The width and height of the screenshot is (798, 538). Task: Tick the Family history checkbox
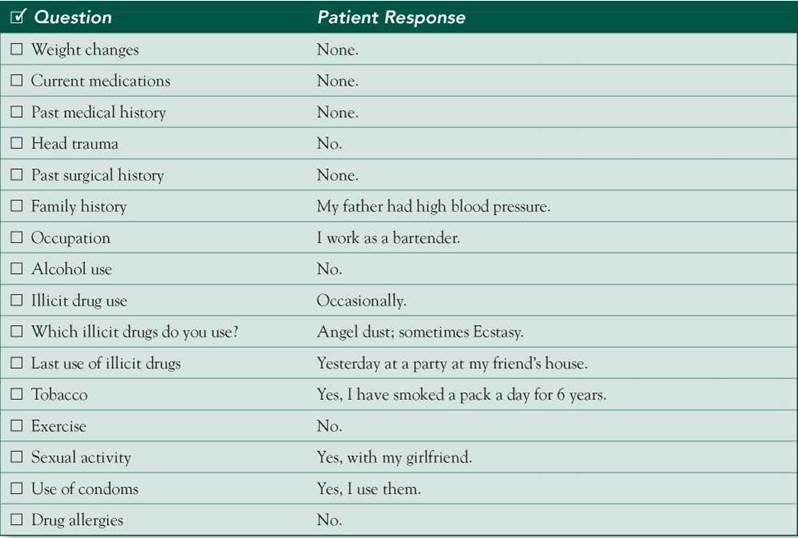(x=16, y=207)
